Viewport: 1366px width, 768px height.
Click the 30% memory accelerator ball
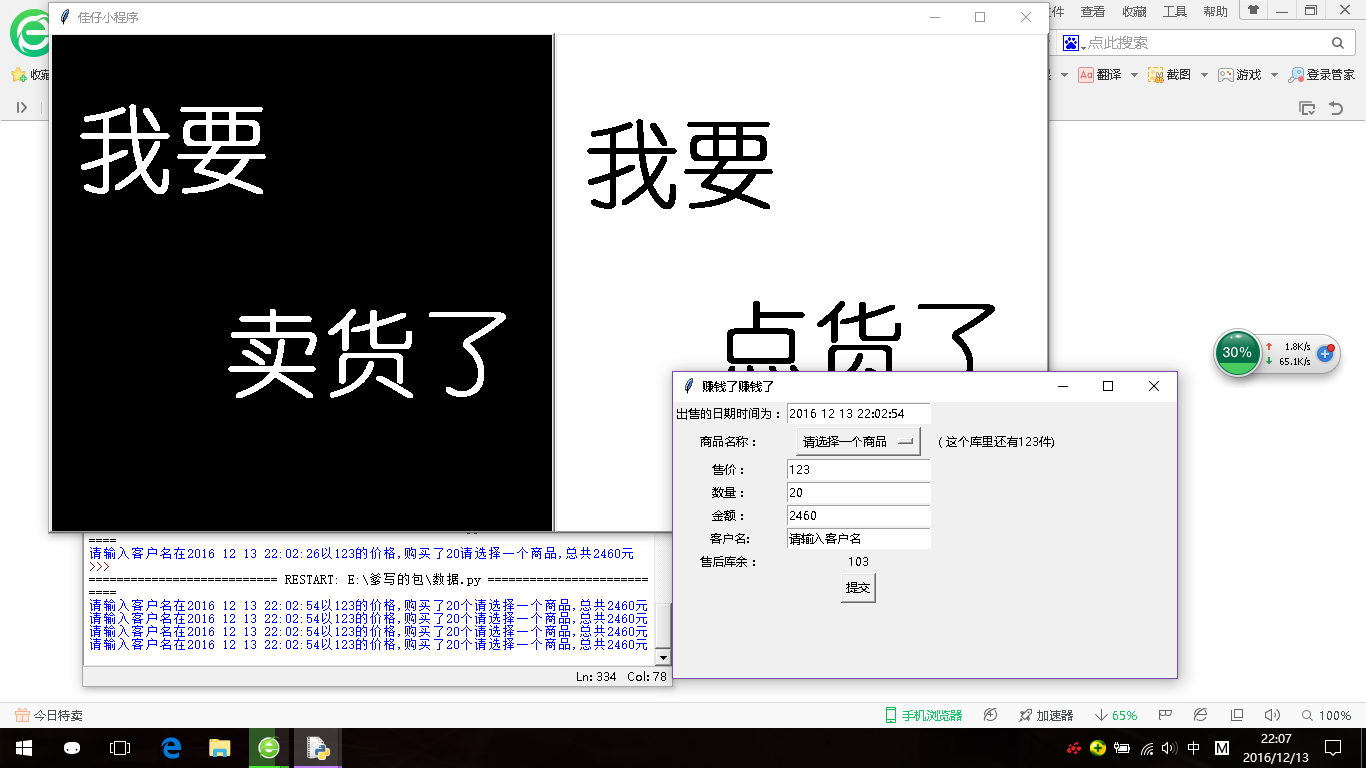(x=1237, y=353)
